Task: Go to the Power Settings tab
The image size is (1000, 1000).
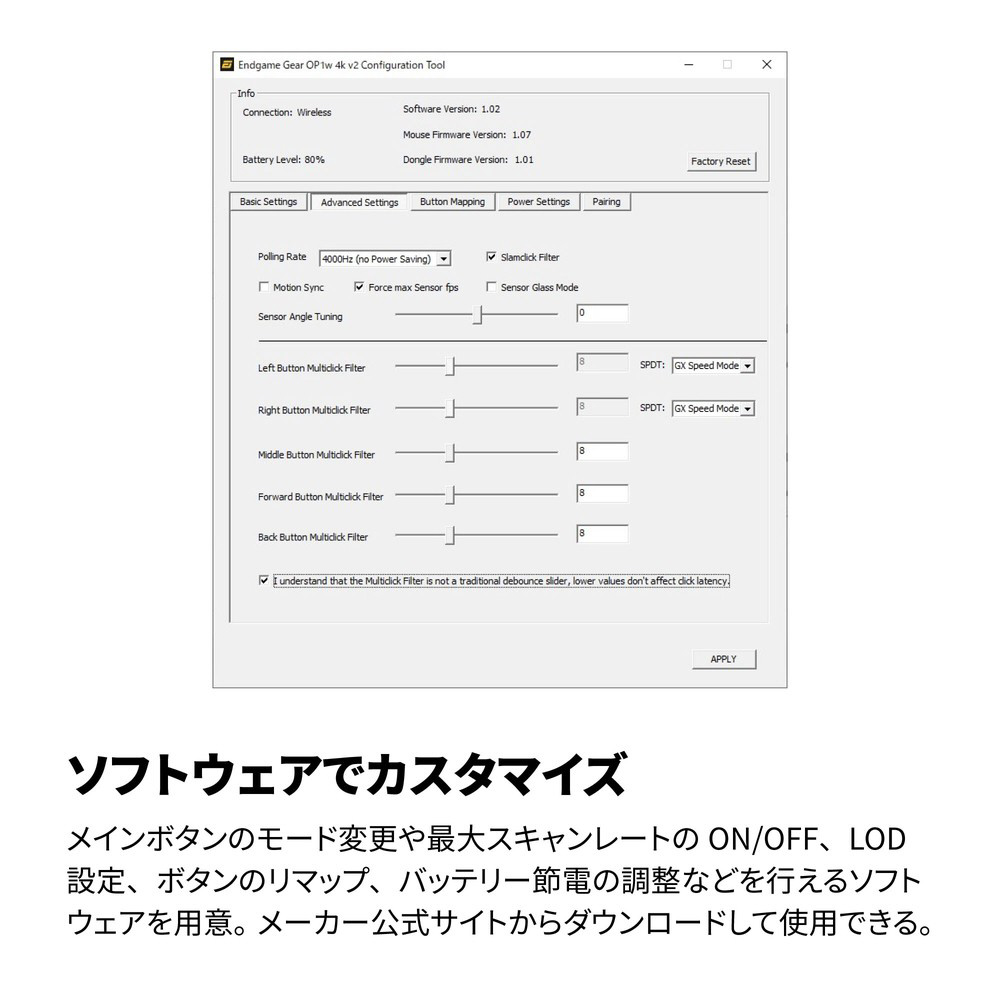Action: [x=538, y=202]
